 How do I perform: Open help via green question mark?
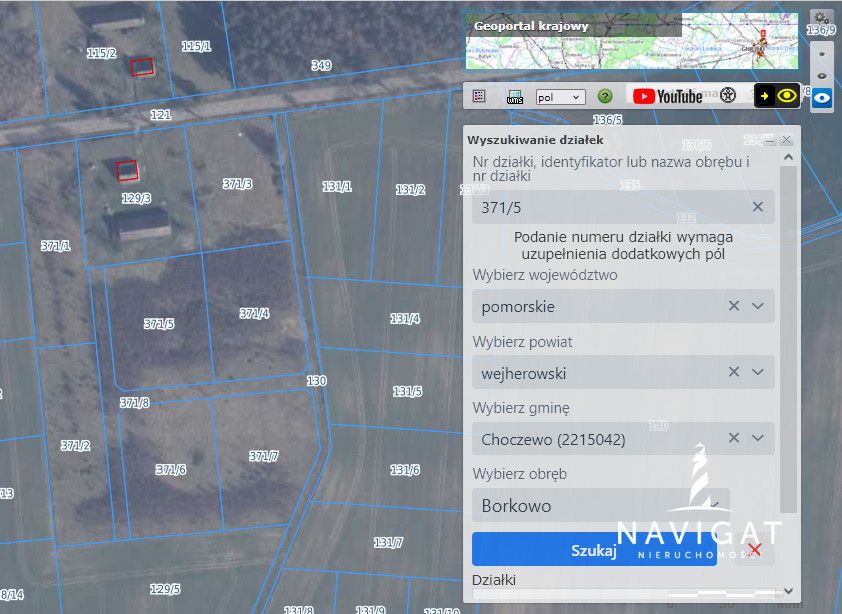[x=604, y=96]
